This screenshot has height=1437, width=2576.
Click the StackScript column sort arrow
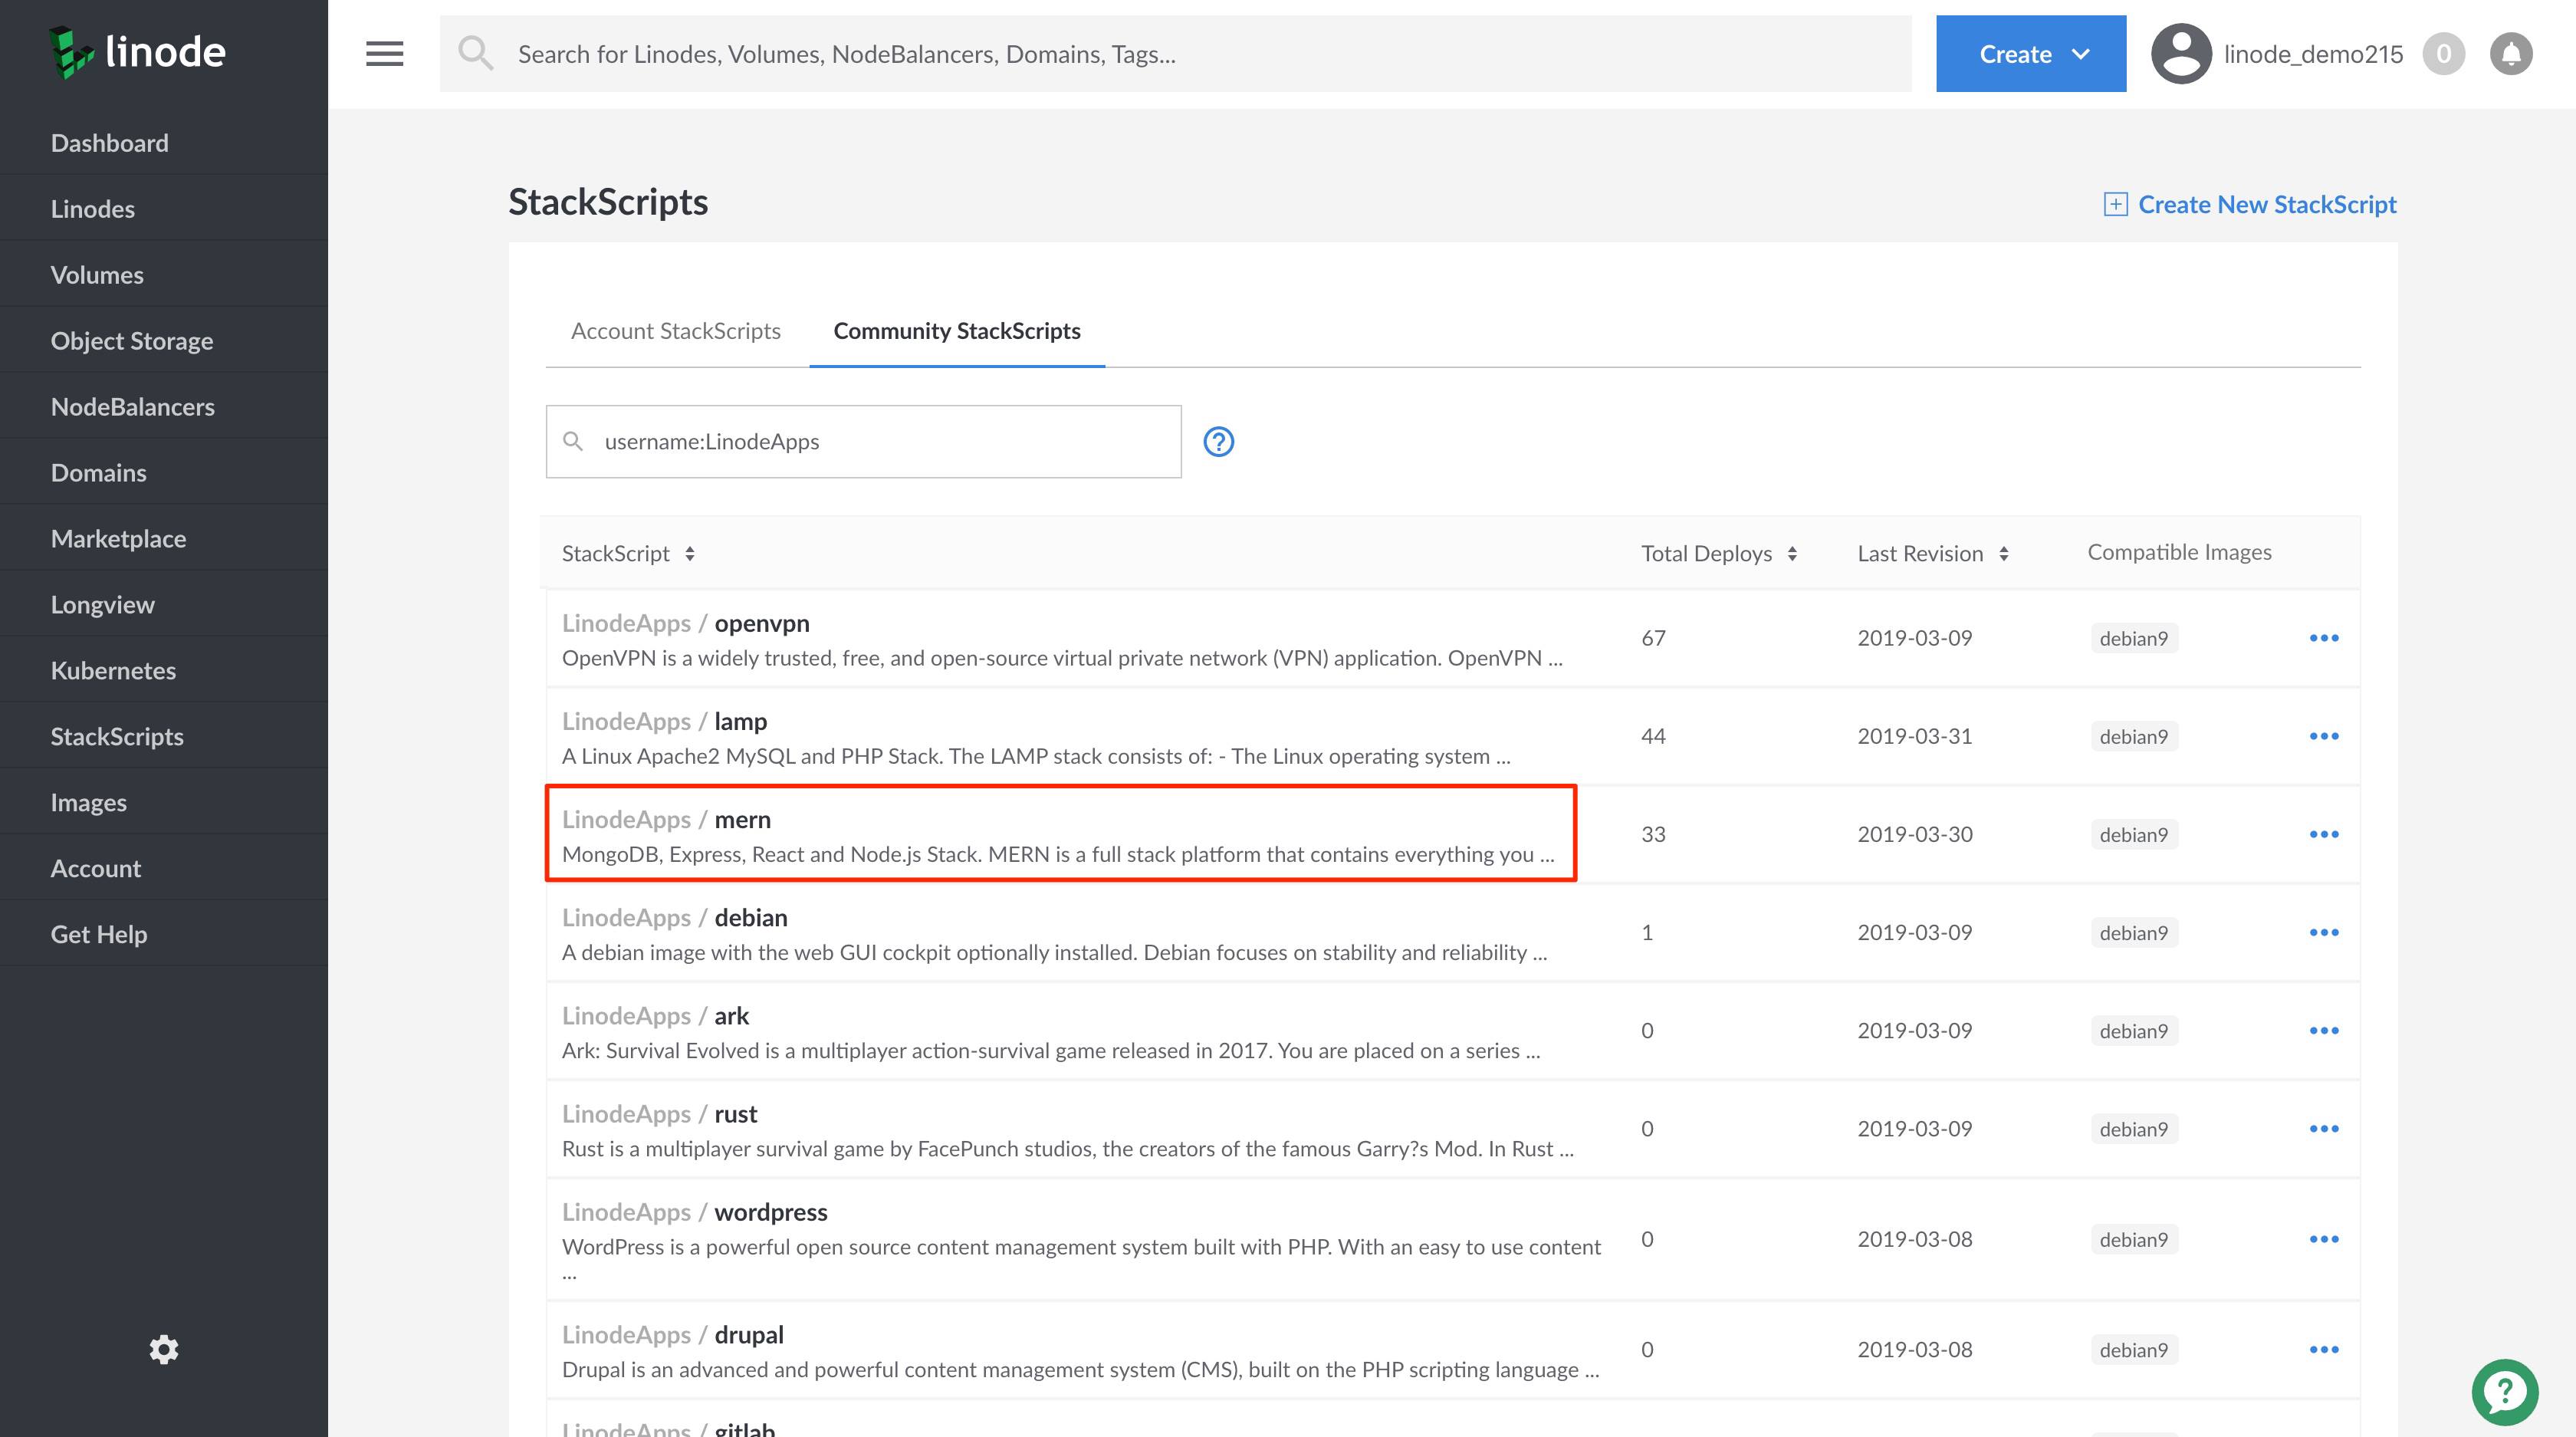(690, 552)
